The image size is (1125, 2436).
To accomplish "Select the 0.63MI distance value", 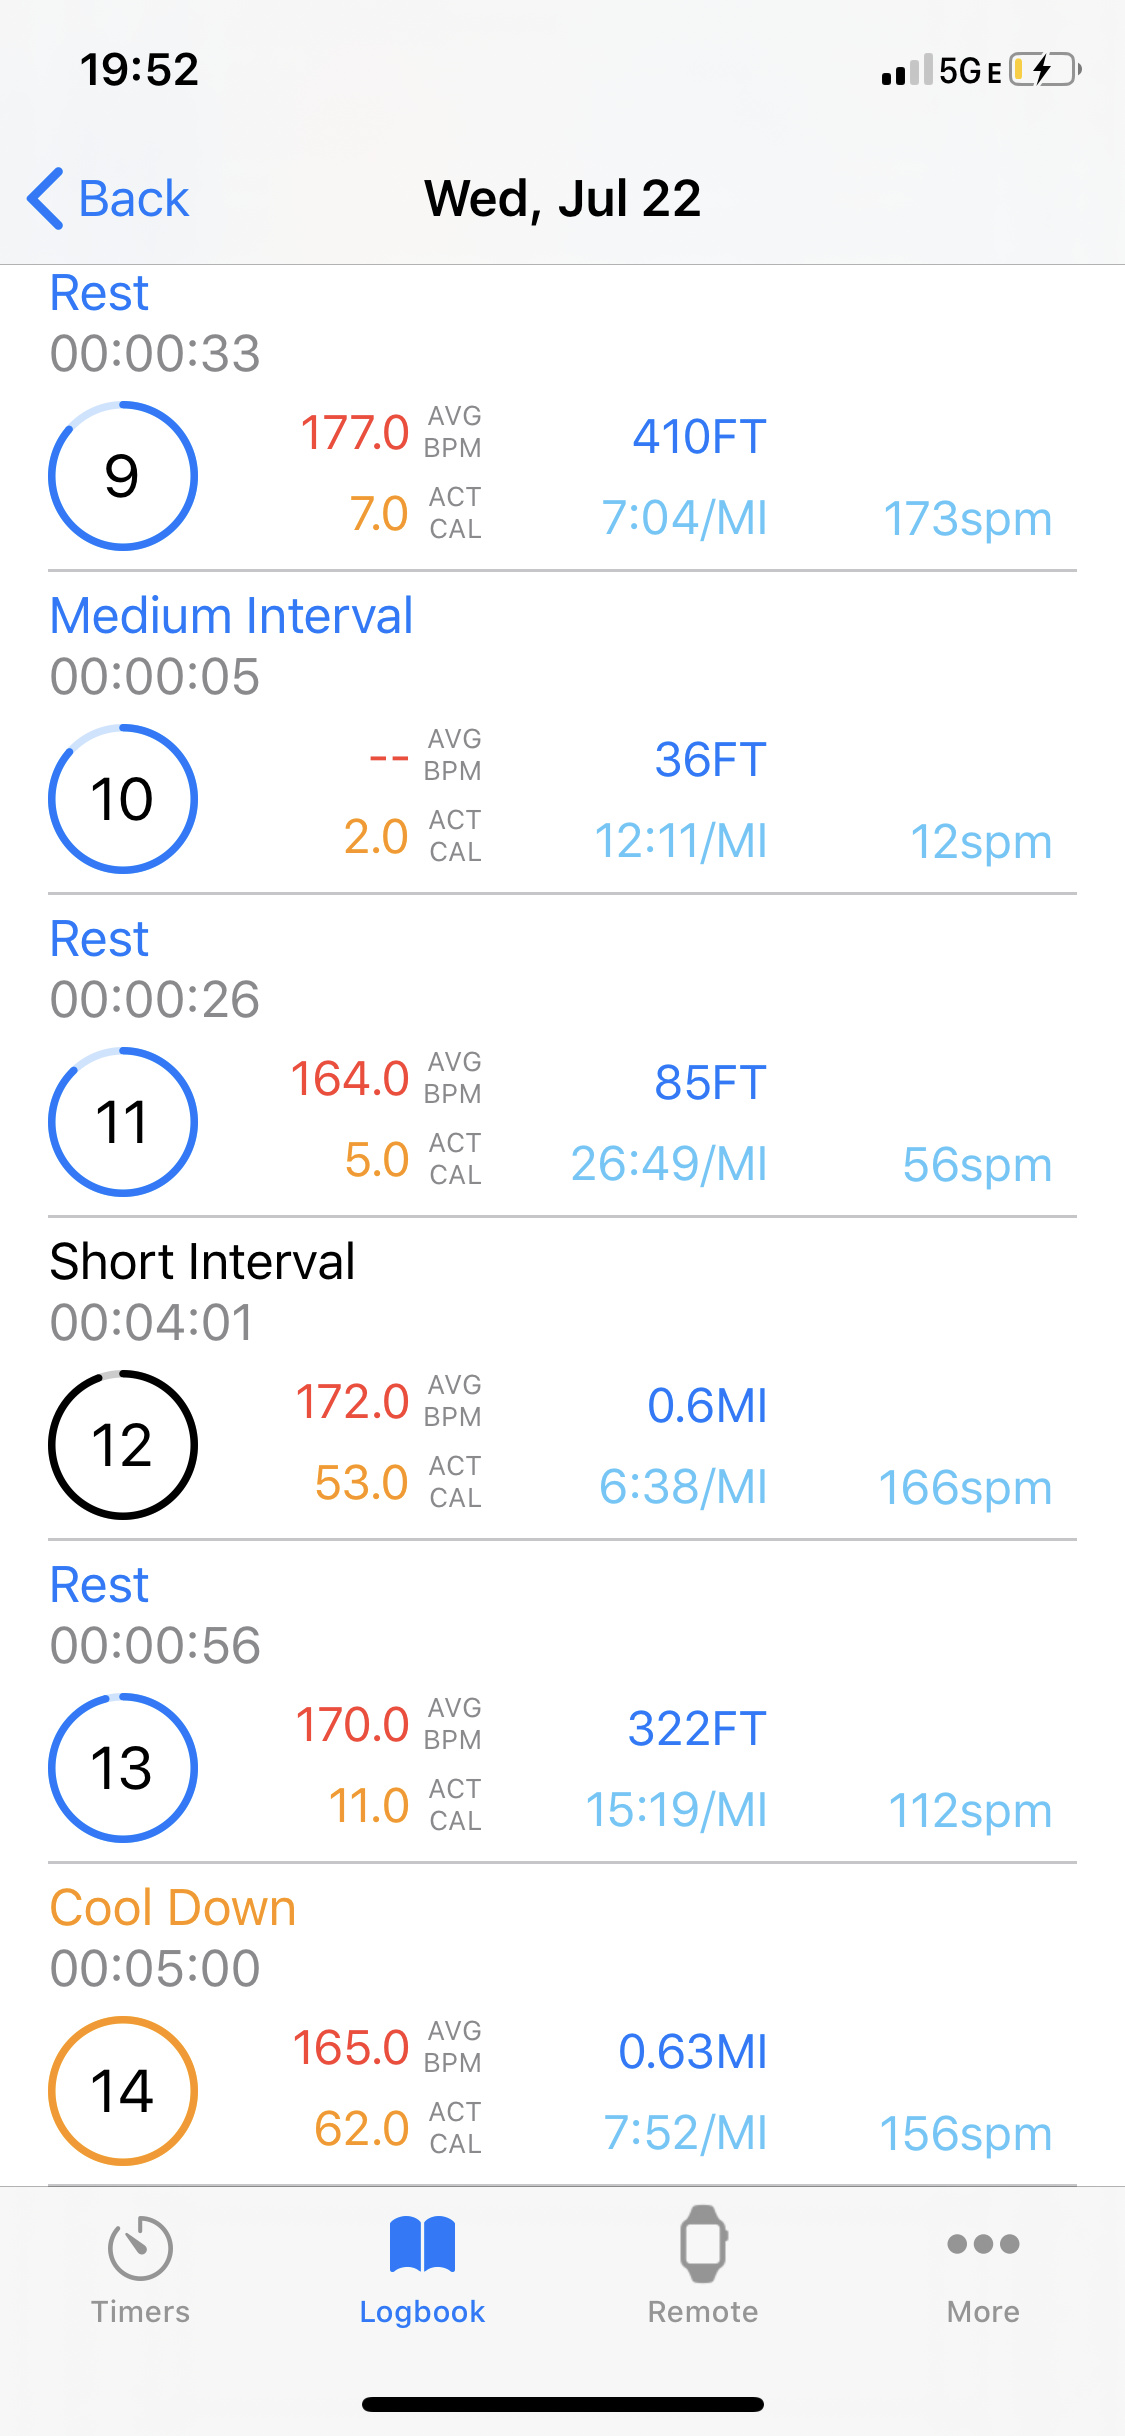I will pyautogui.click(x=692, y=2052).
